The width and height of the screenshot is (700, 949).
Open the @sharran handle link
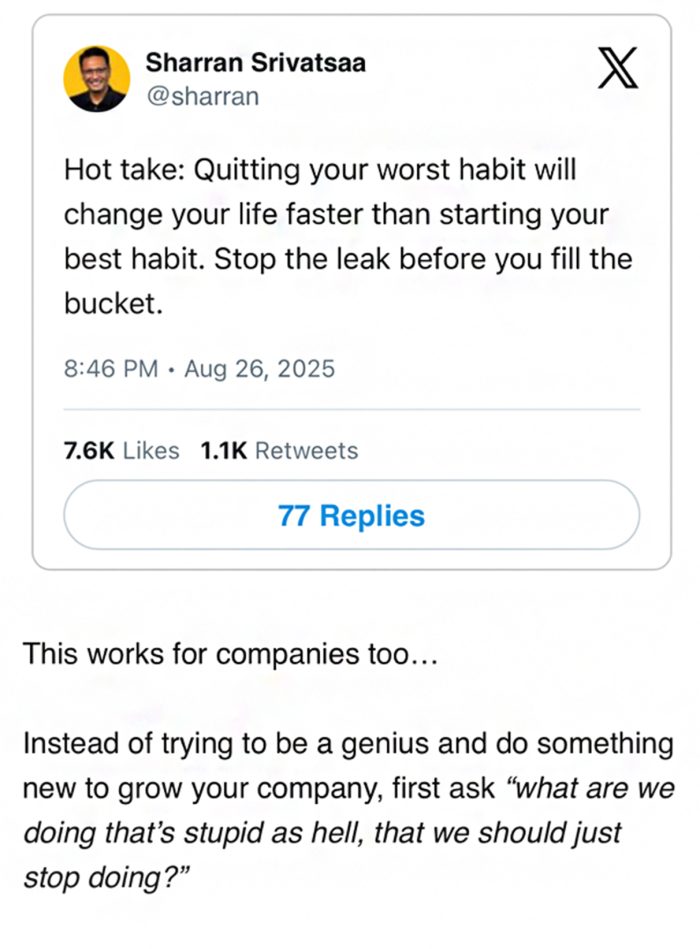tap(203, 96)
